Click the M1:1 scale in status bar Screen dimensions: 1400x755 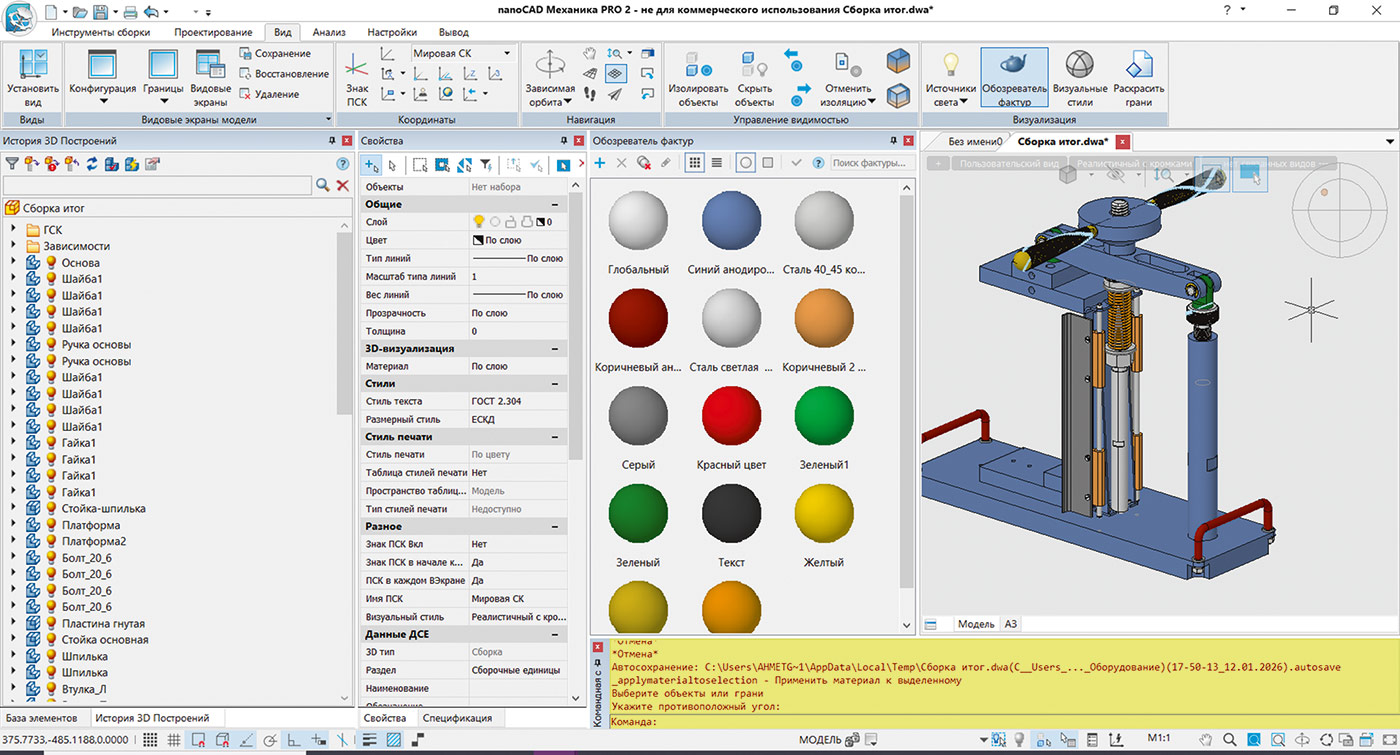coord(1159,740)
